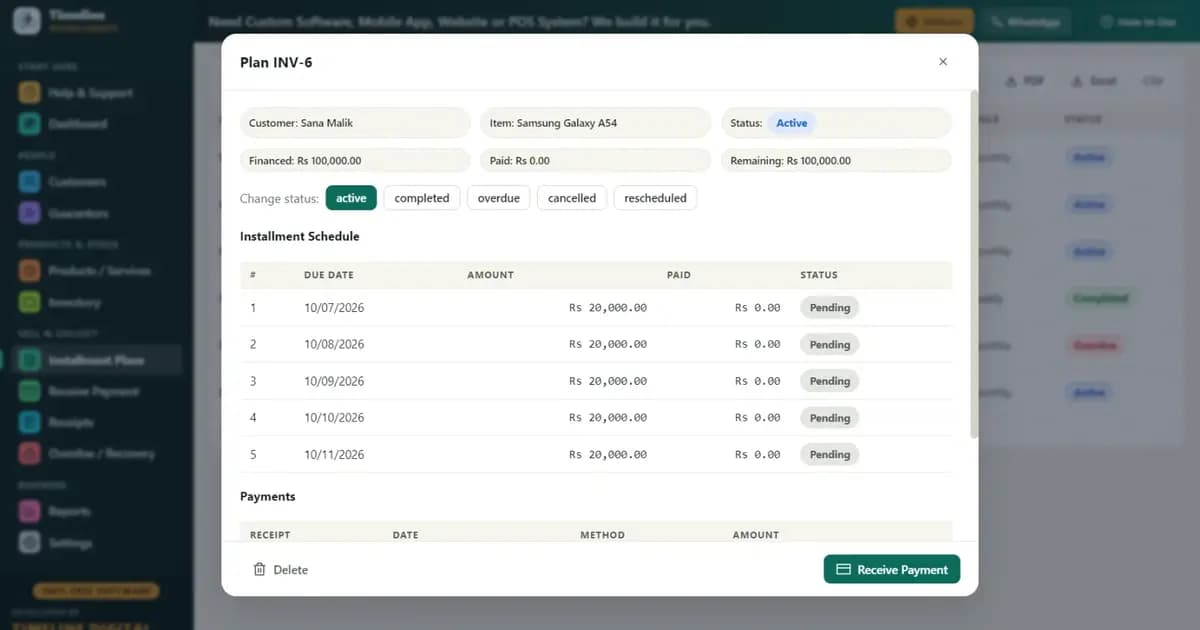Select due date 10/08/2026

click(x=334, y=344)
